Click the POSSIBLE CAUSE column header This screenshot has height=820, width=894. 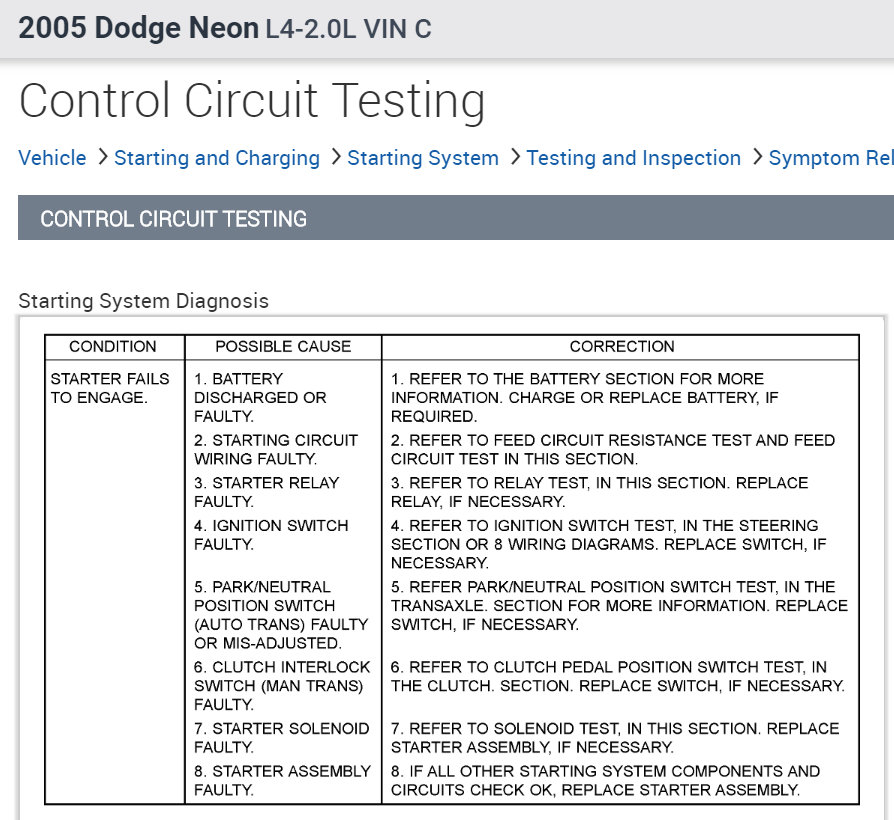point(283,347)
